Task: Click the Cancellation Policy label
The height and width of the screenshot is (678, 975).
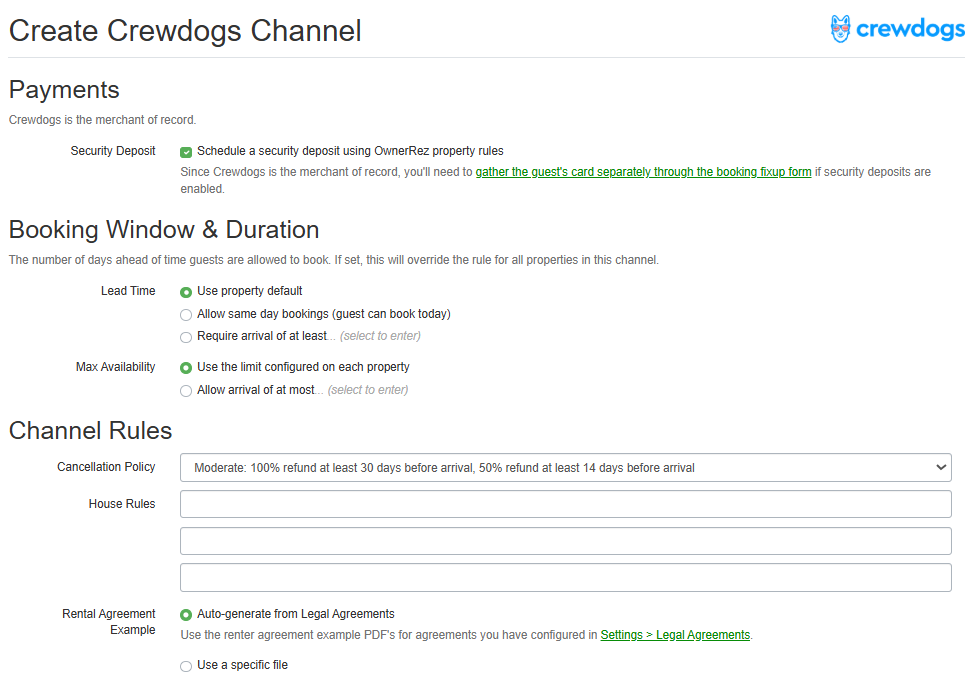Action: coord(106,467)
